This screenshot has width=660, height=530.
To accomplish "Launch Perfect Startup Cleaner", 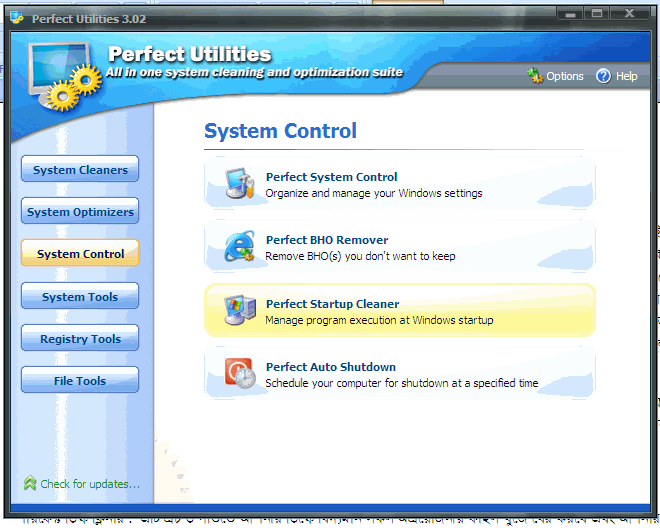I will click(400, 311).
